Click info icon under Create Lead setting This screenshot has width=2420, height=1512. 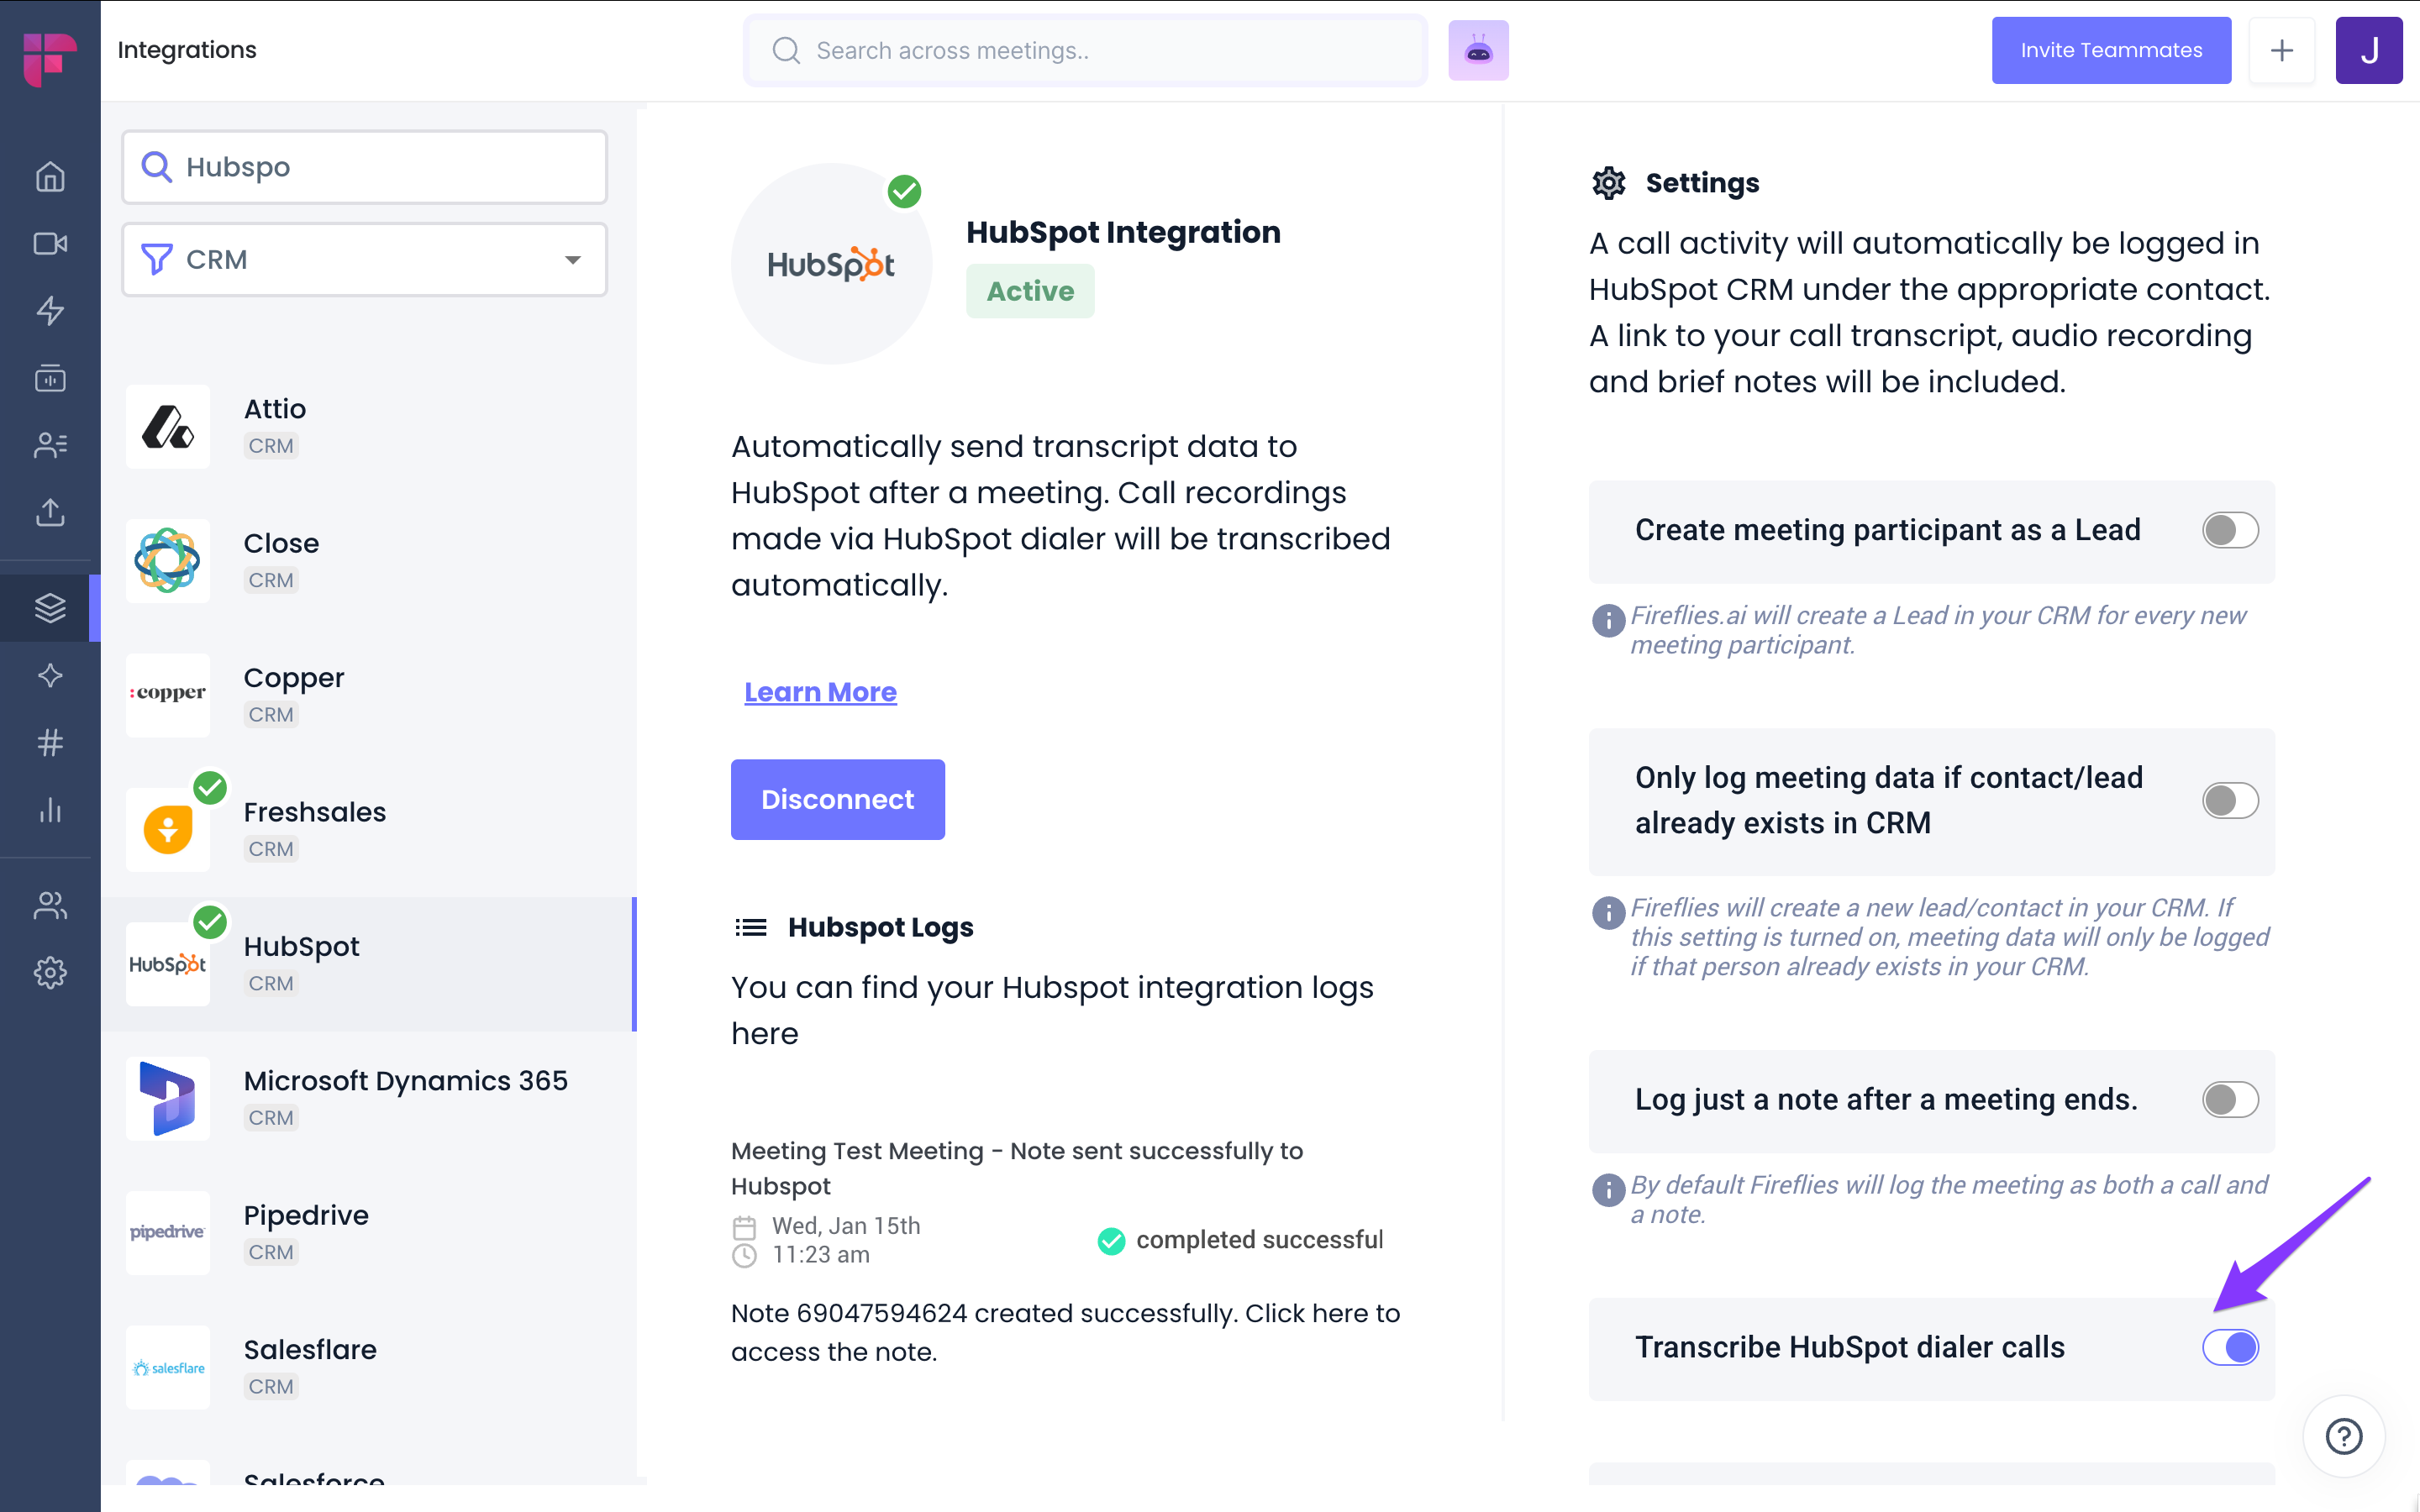tap(1608, 620)
